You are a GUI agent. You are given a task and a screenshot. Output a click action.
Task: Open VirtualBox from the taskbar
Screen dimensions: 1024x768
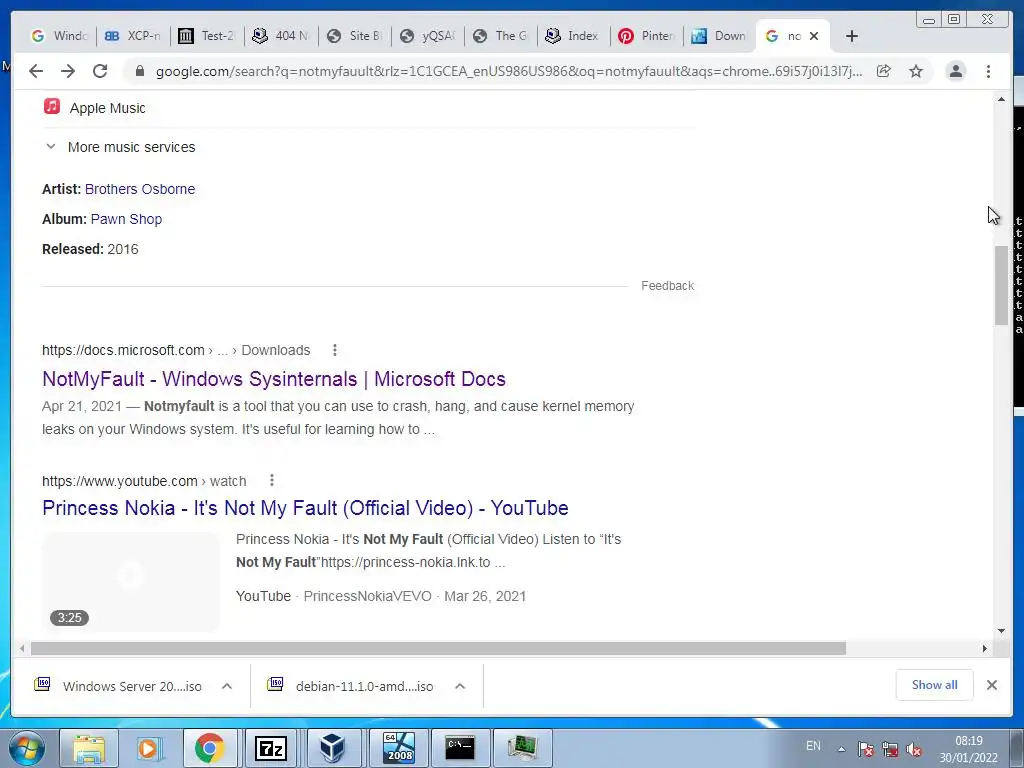click(x=332, y=748)
